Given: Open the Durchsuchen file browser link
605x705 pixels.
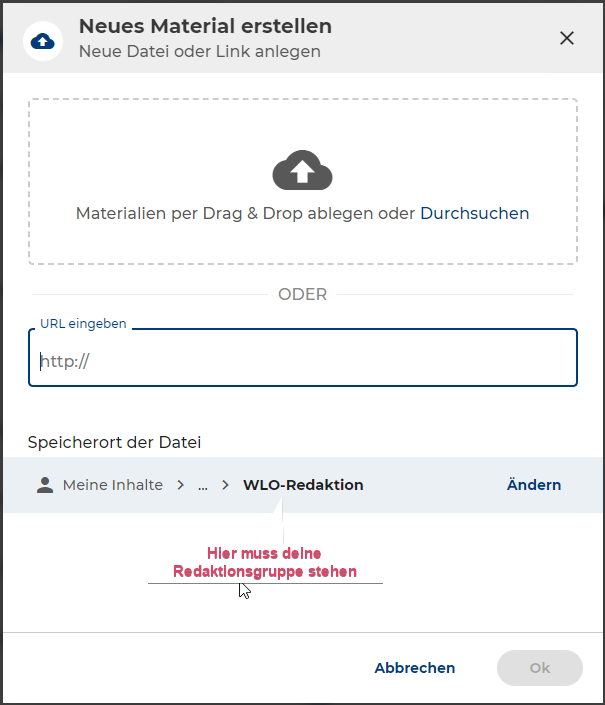Looking at the screenshot, I should (474, 213).
